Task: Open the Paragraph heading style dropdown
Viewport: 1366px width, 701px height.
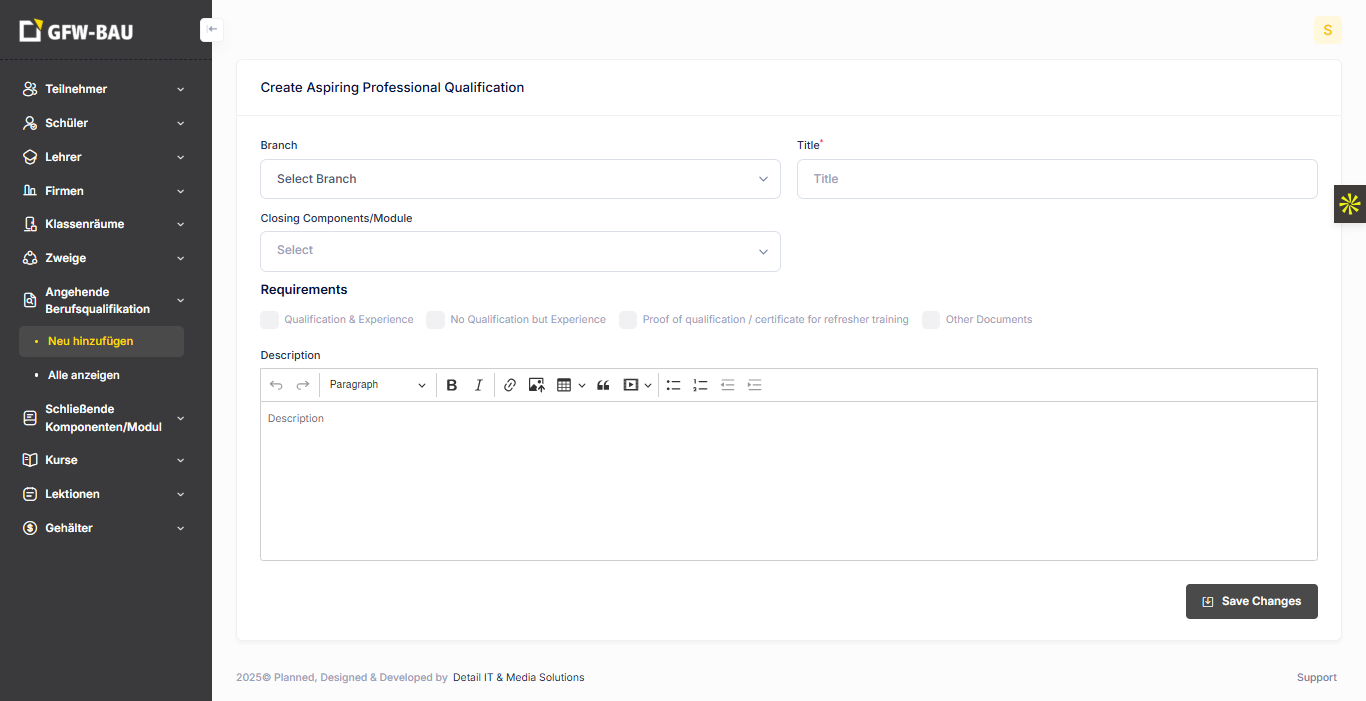Action: pos(377,385)
